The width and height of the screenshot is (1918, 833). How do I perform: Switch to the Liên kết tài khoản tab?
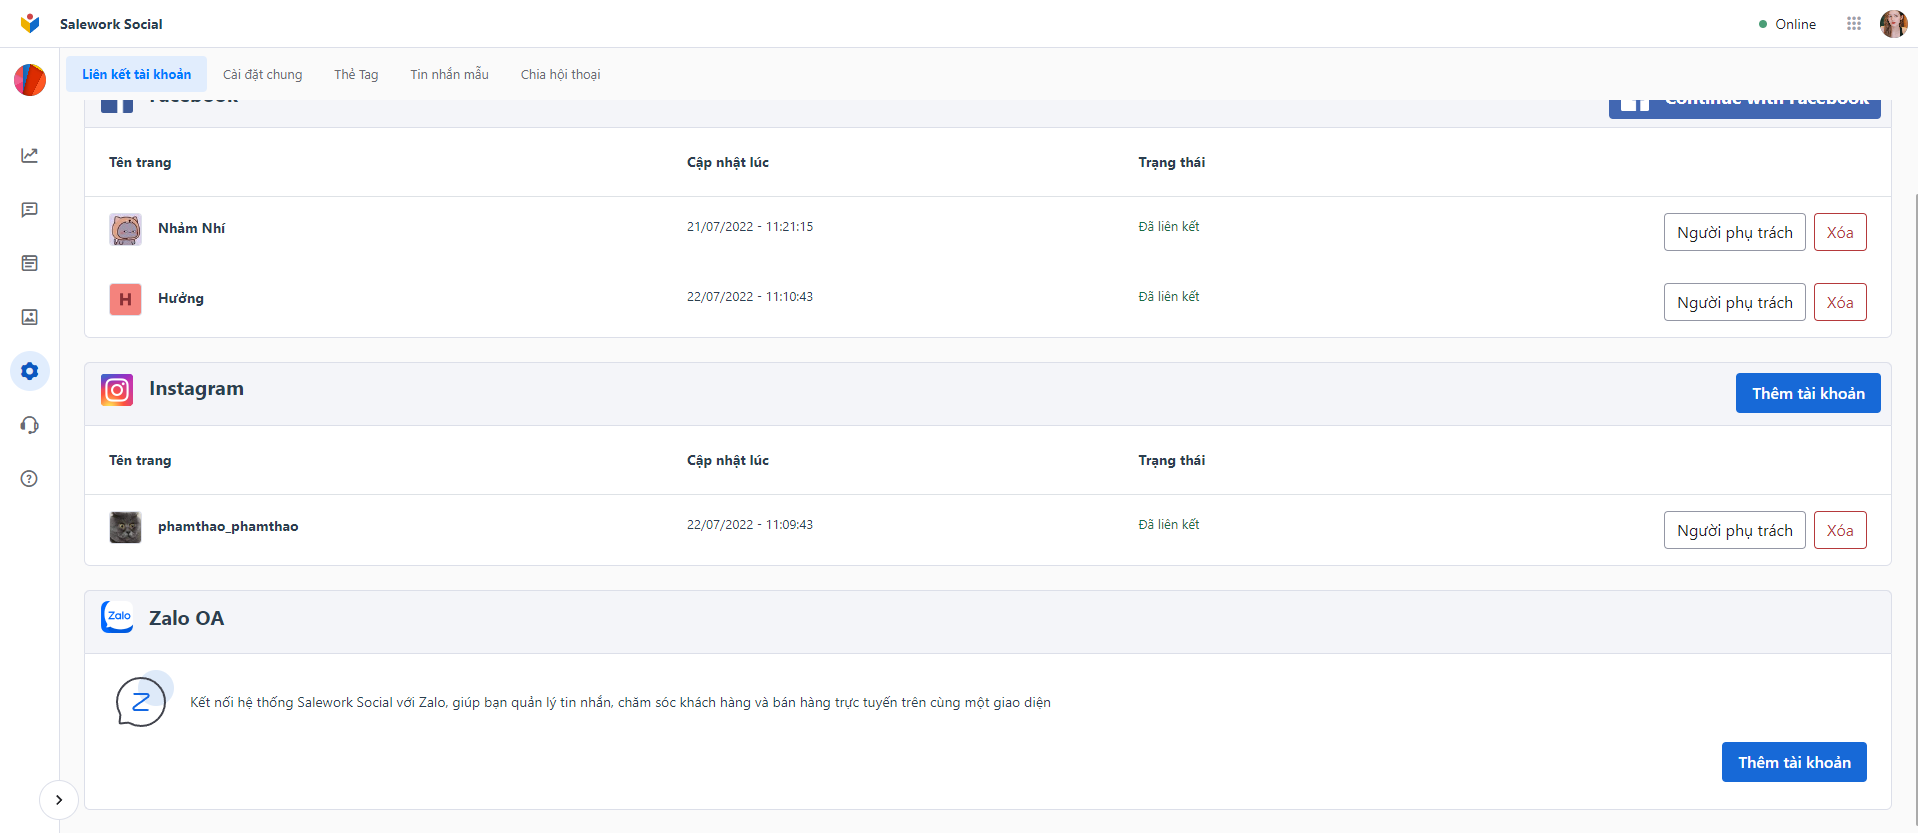click(137, 74)
